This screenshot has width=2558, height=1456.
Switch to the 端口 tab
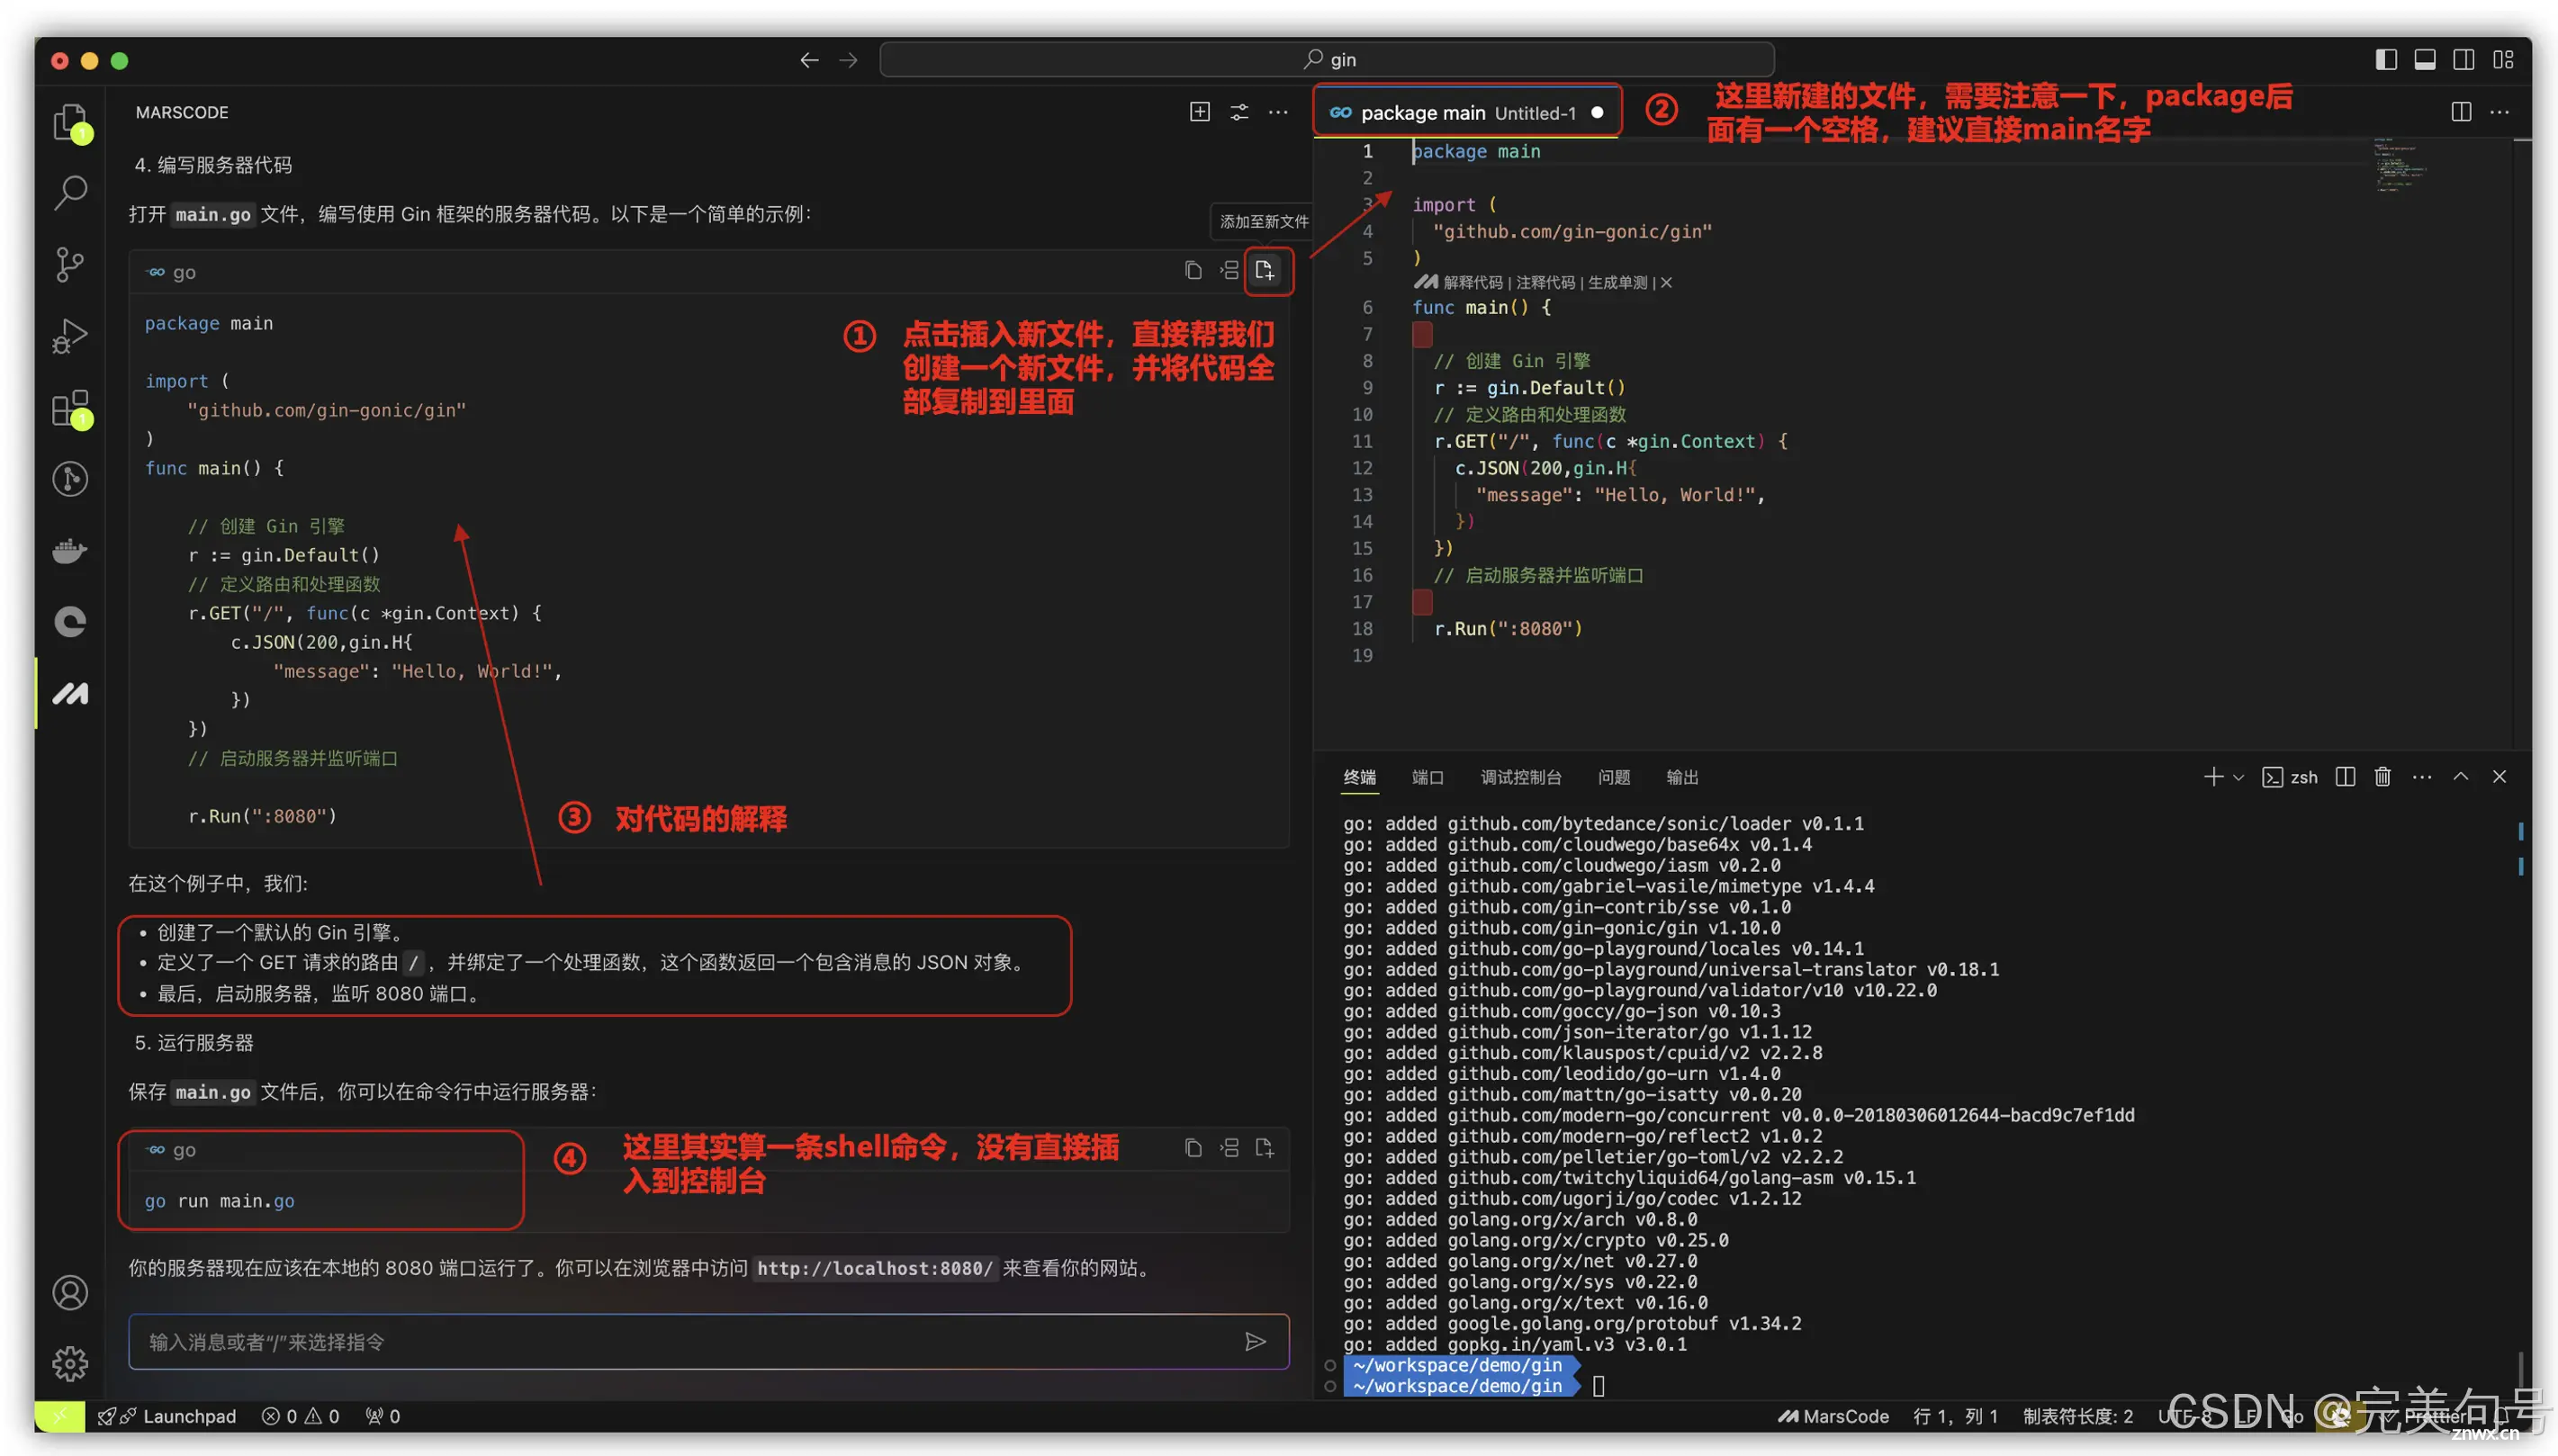(x=1427, y=777)
